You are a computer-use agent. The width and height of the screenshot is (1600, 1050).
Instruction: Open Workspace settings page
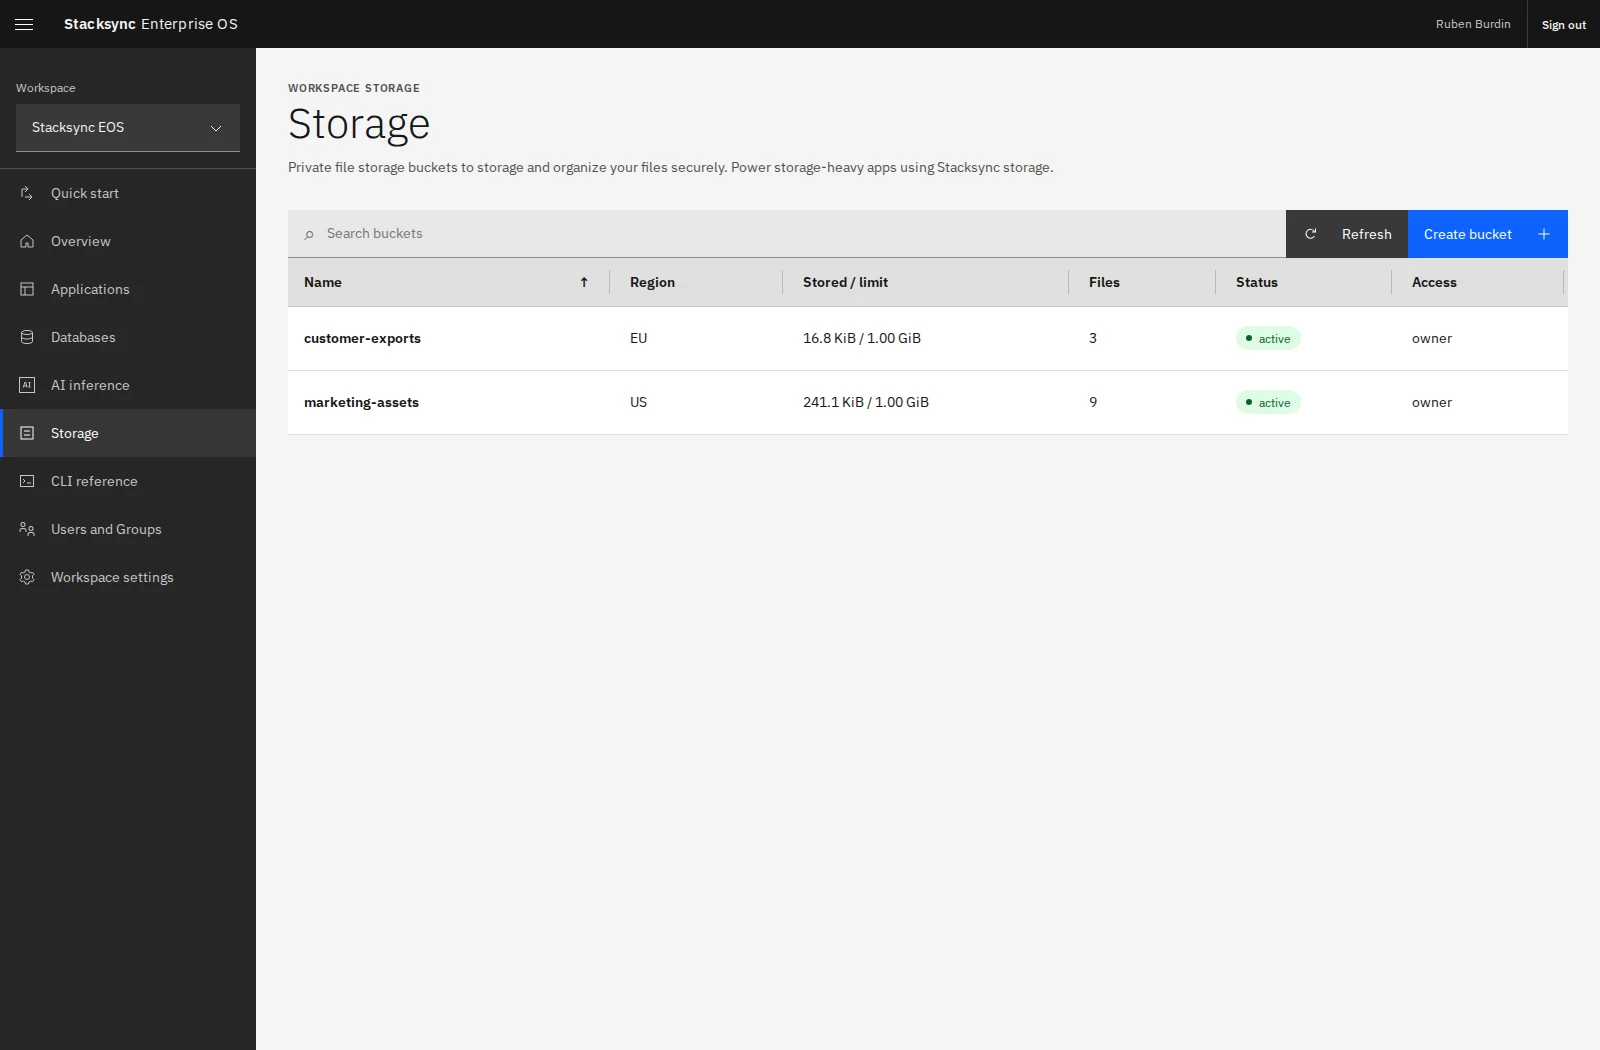(x=128, y=577)
